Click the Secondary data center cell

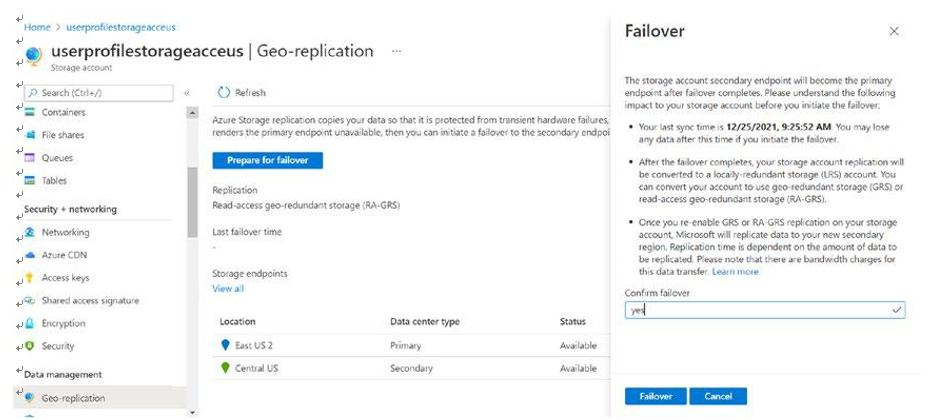point(411,368)
